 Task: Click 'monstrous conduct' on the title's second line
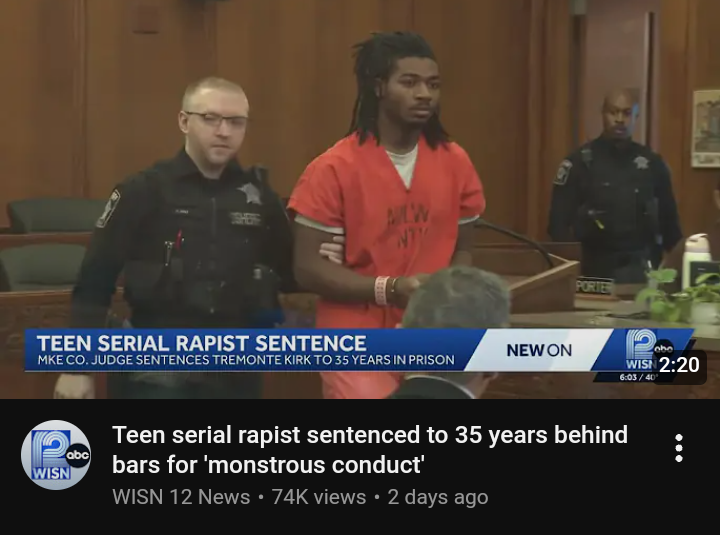[x=316, y=465]
